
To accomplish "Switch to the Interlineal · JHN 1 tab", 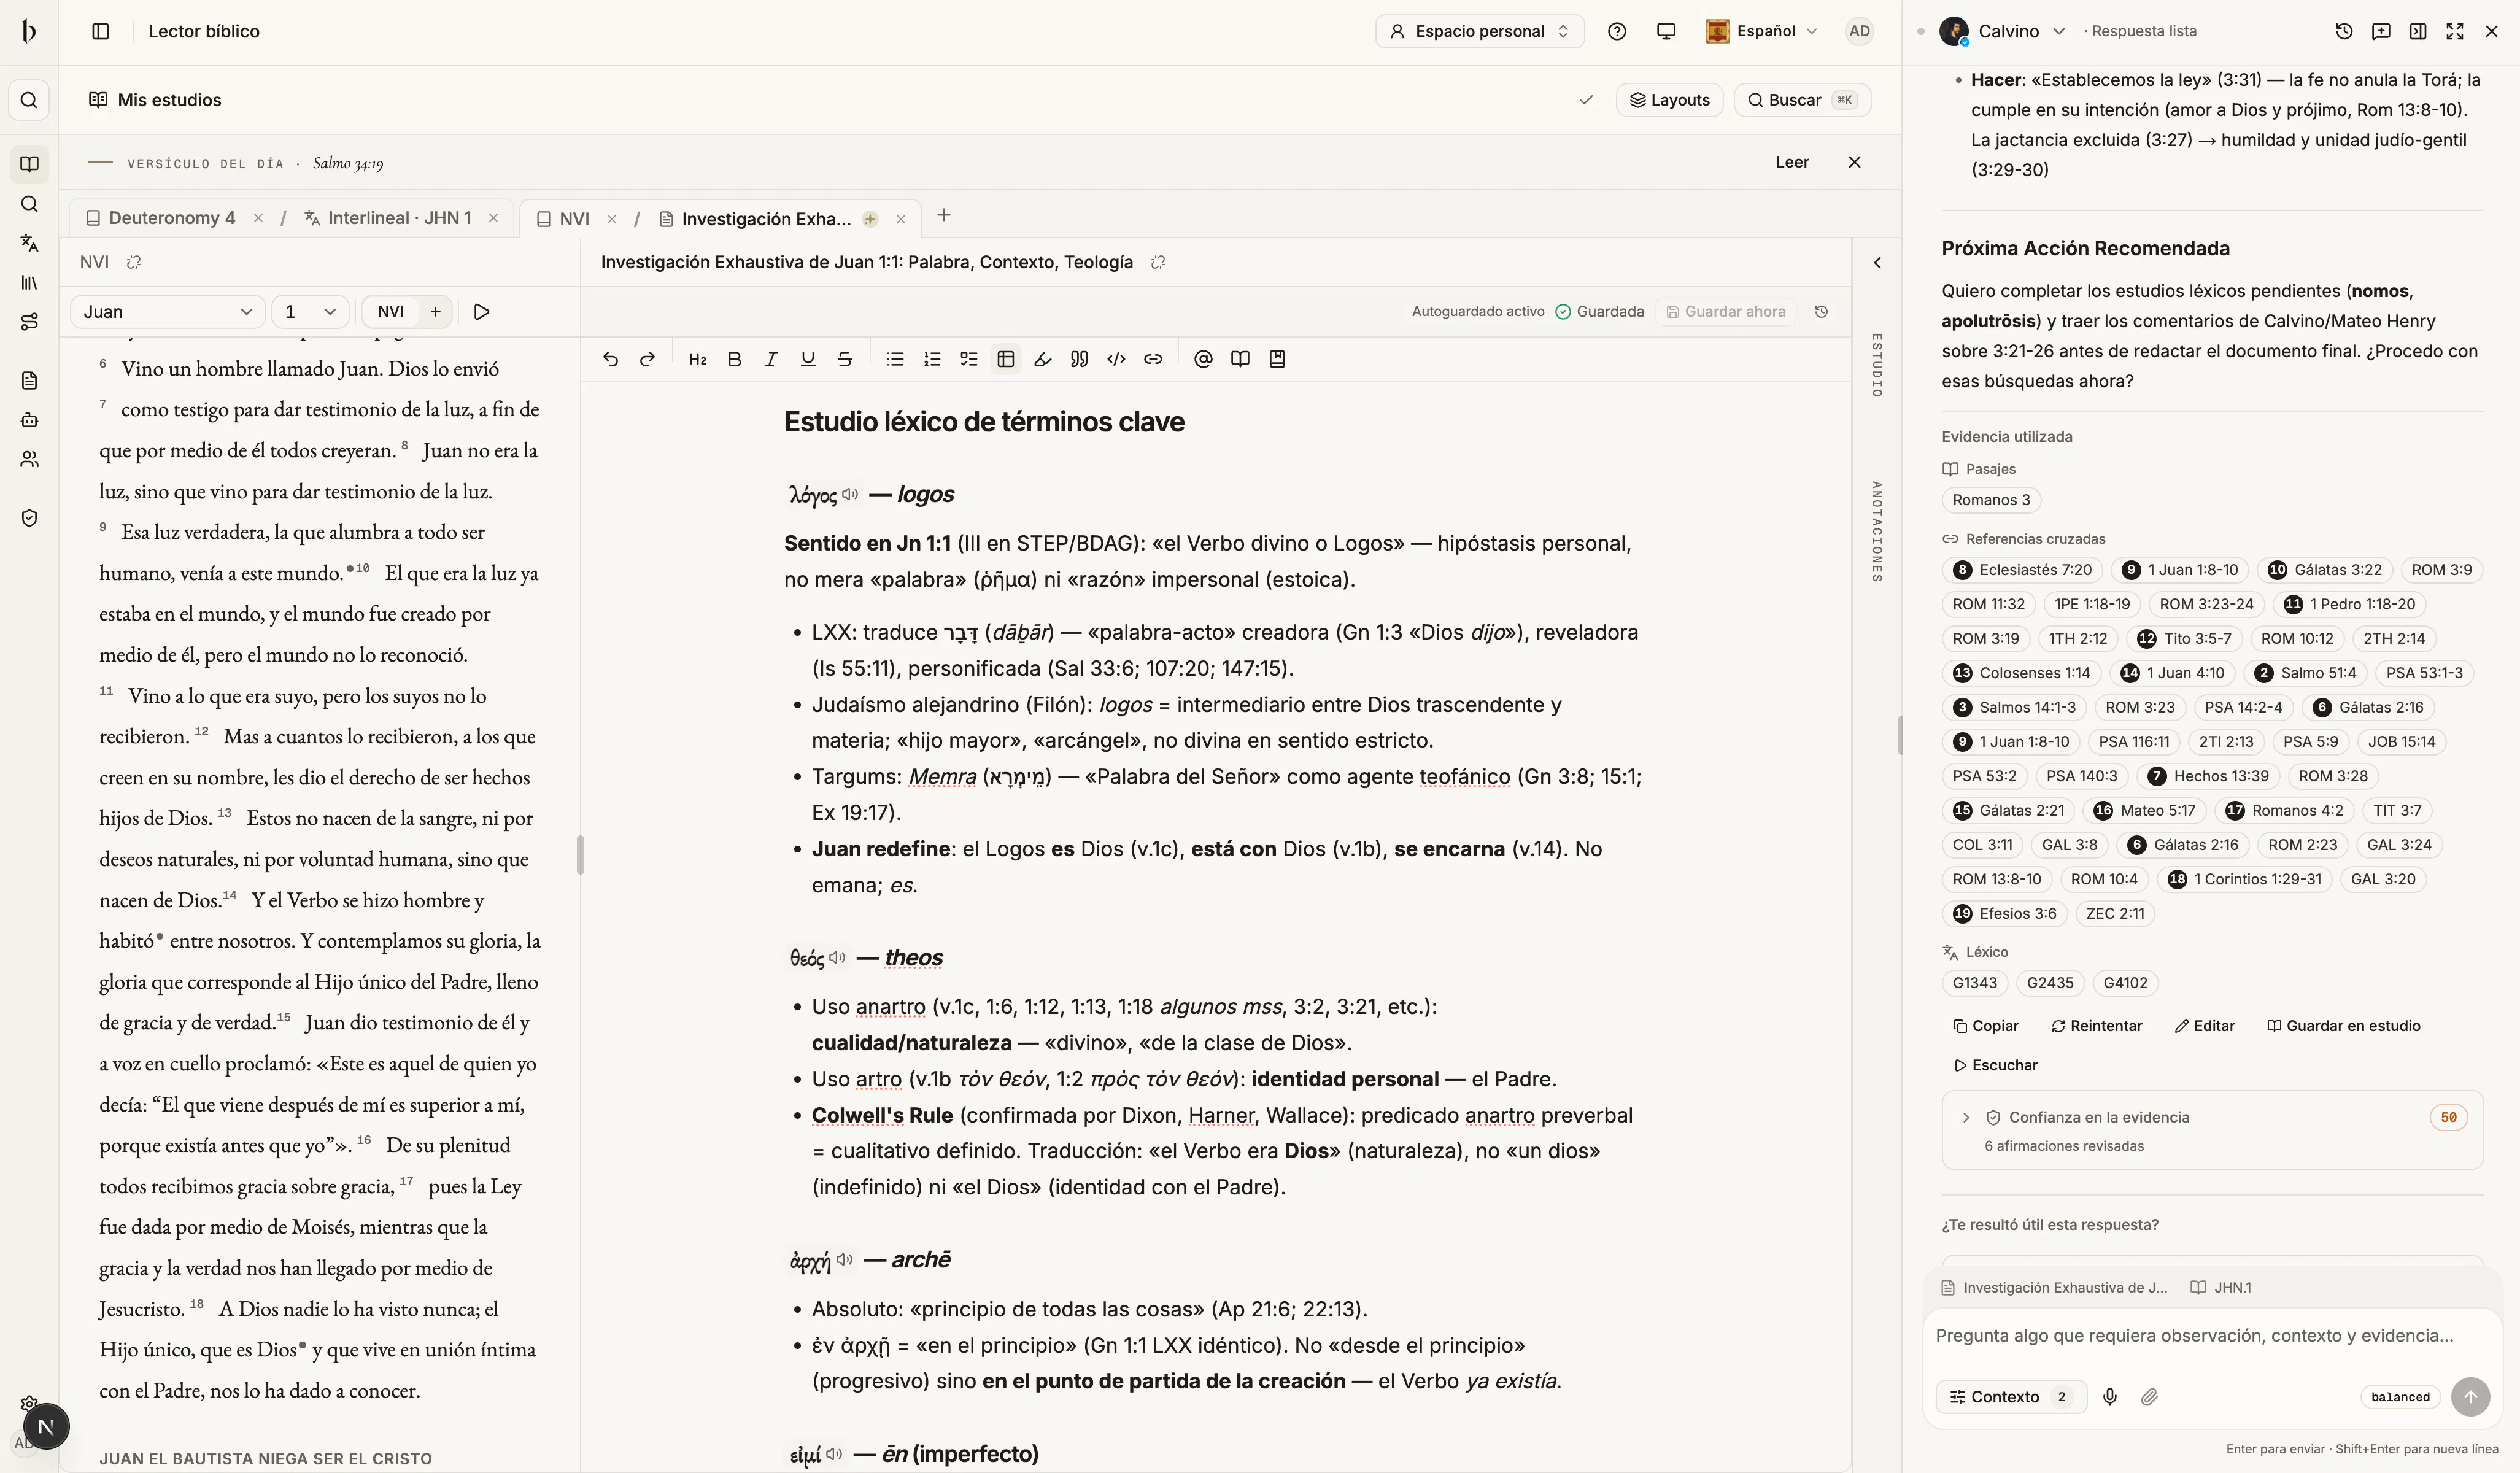I will [x=389, y=218].
